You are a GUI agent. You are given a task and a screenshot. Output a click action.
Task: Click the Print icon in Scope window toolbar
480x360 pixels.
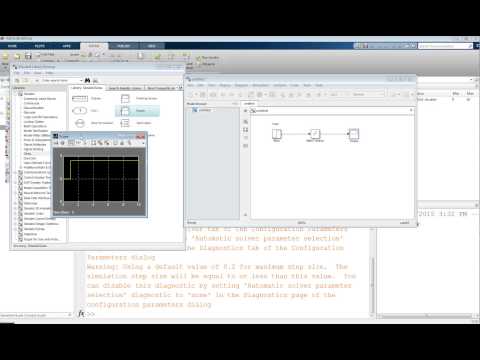56,143
